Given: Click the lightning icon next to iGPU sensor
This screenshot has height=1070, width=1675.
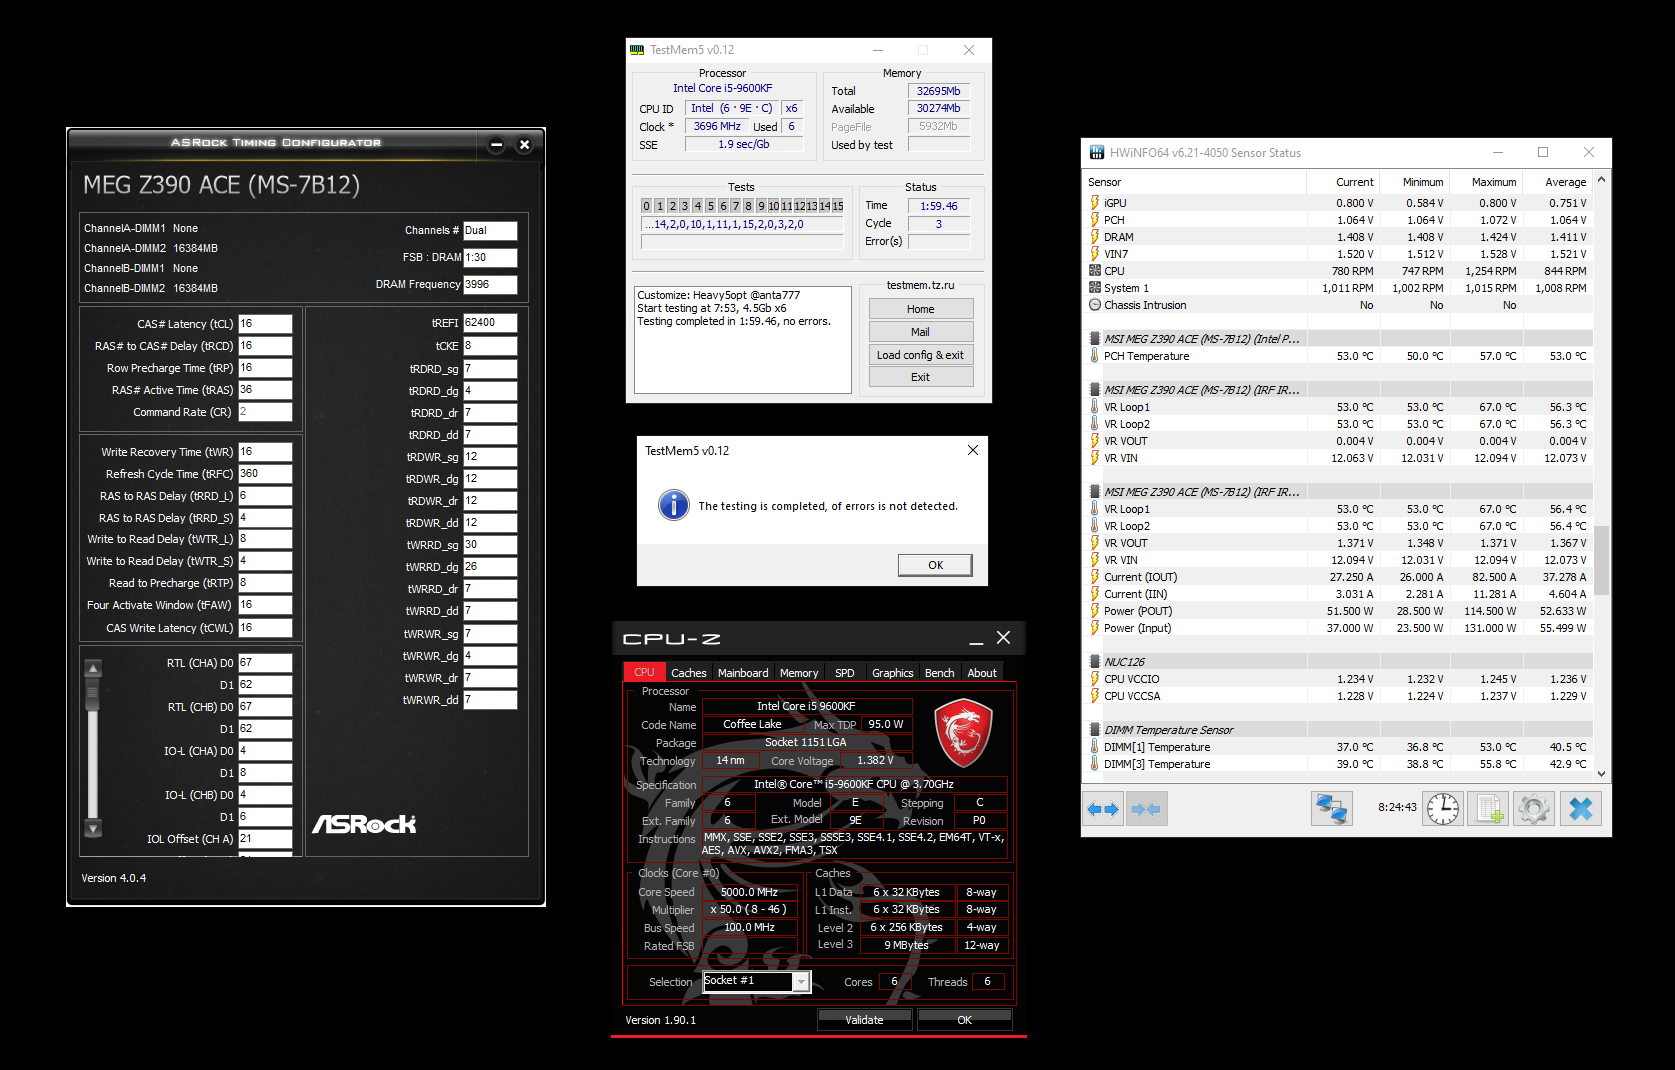Looking at the screenshot, I should click(x=1095, y=203).
